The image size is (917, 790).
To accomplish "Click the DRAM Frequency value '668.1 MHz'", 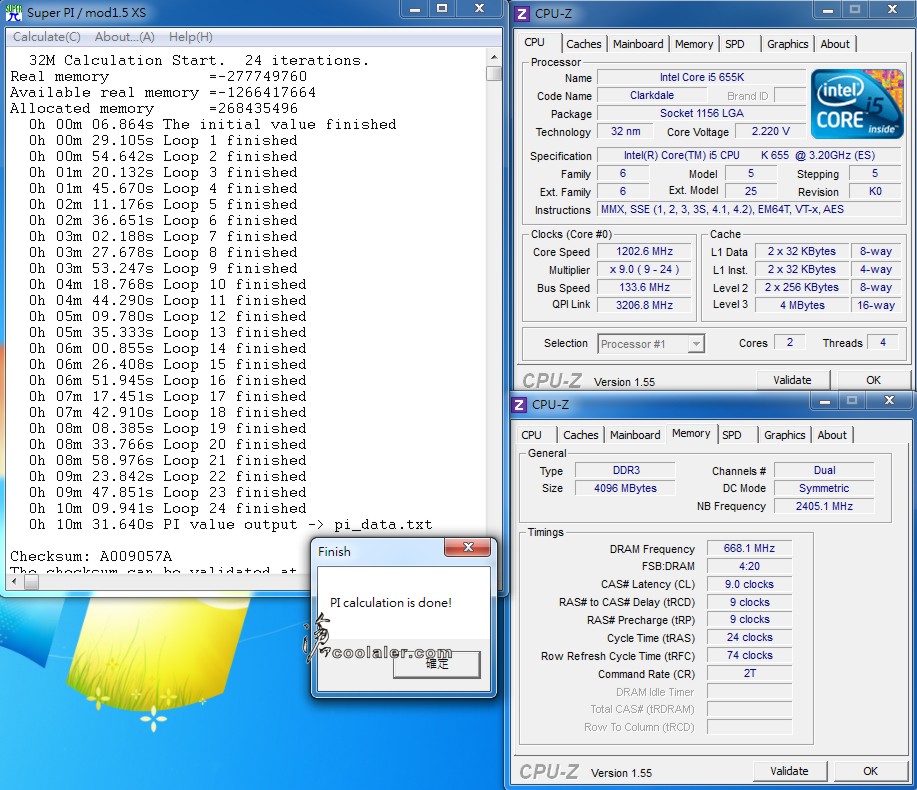I will coord(749,548).
